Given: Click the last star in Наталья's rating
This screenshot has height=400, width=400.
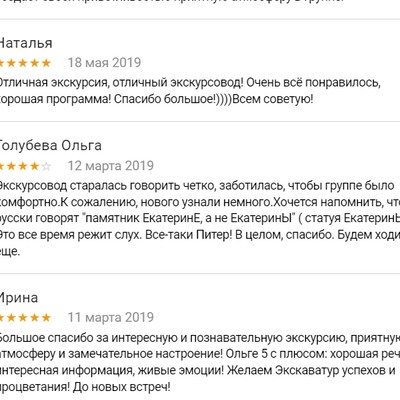Looking at the screenshot, I should (46, 63).
